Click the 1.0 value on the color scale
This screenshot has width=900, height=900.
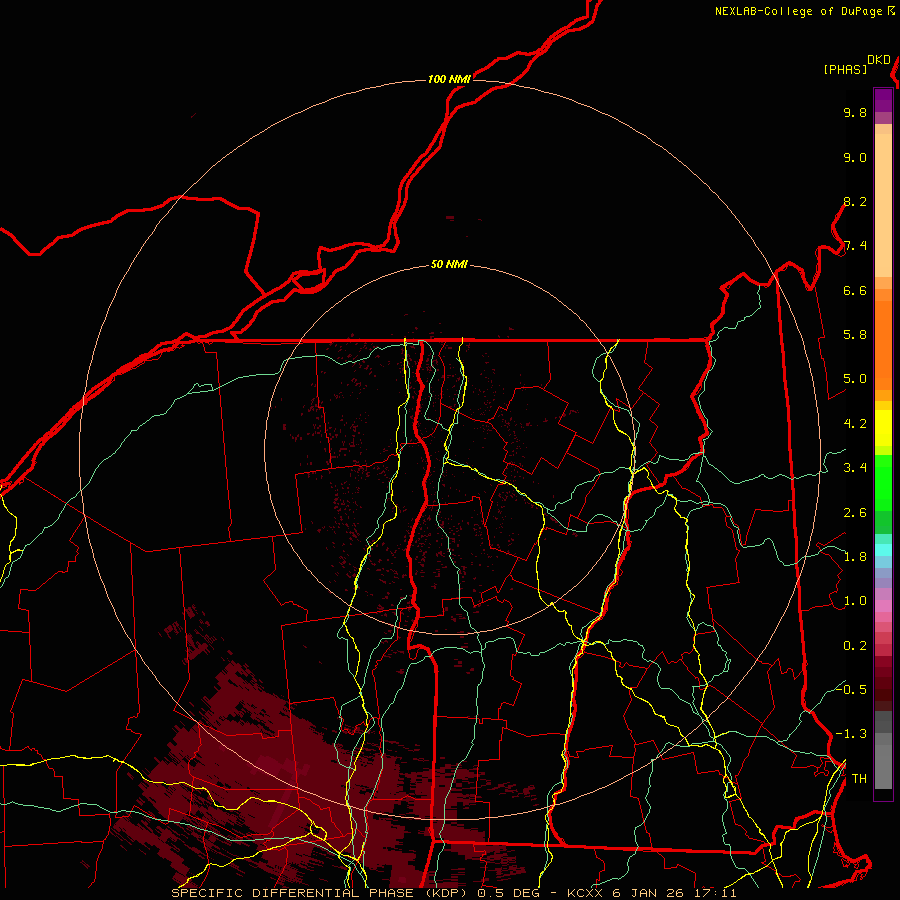point(855,601)
